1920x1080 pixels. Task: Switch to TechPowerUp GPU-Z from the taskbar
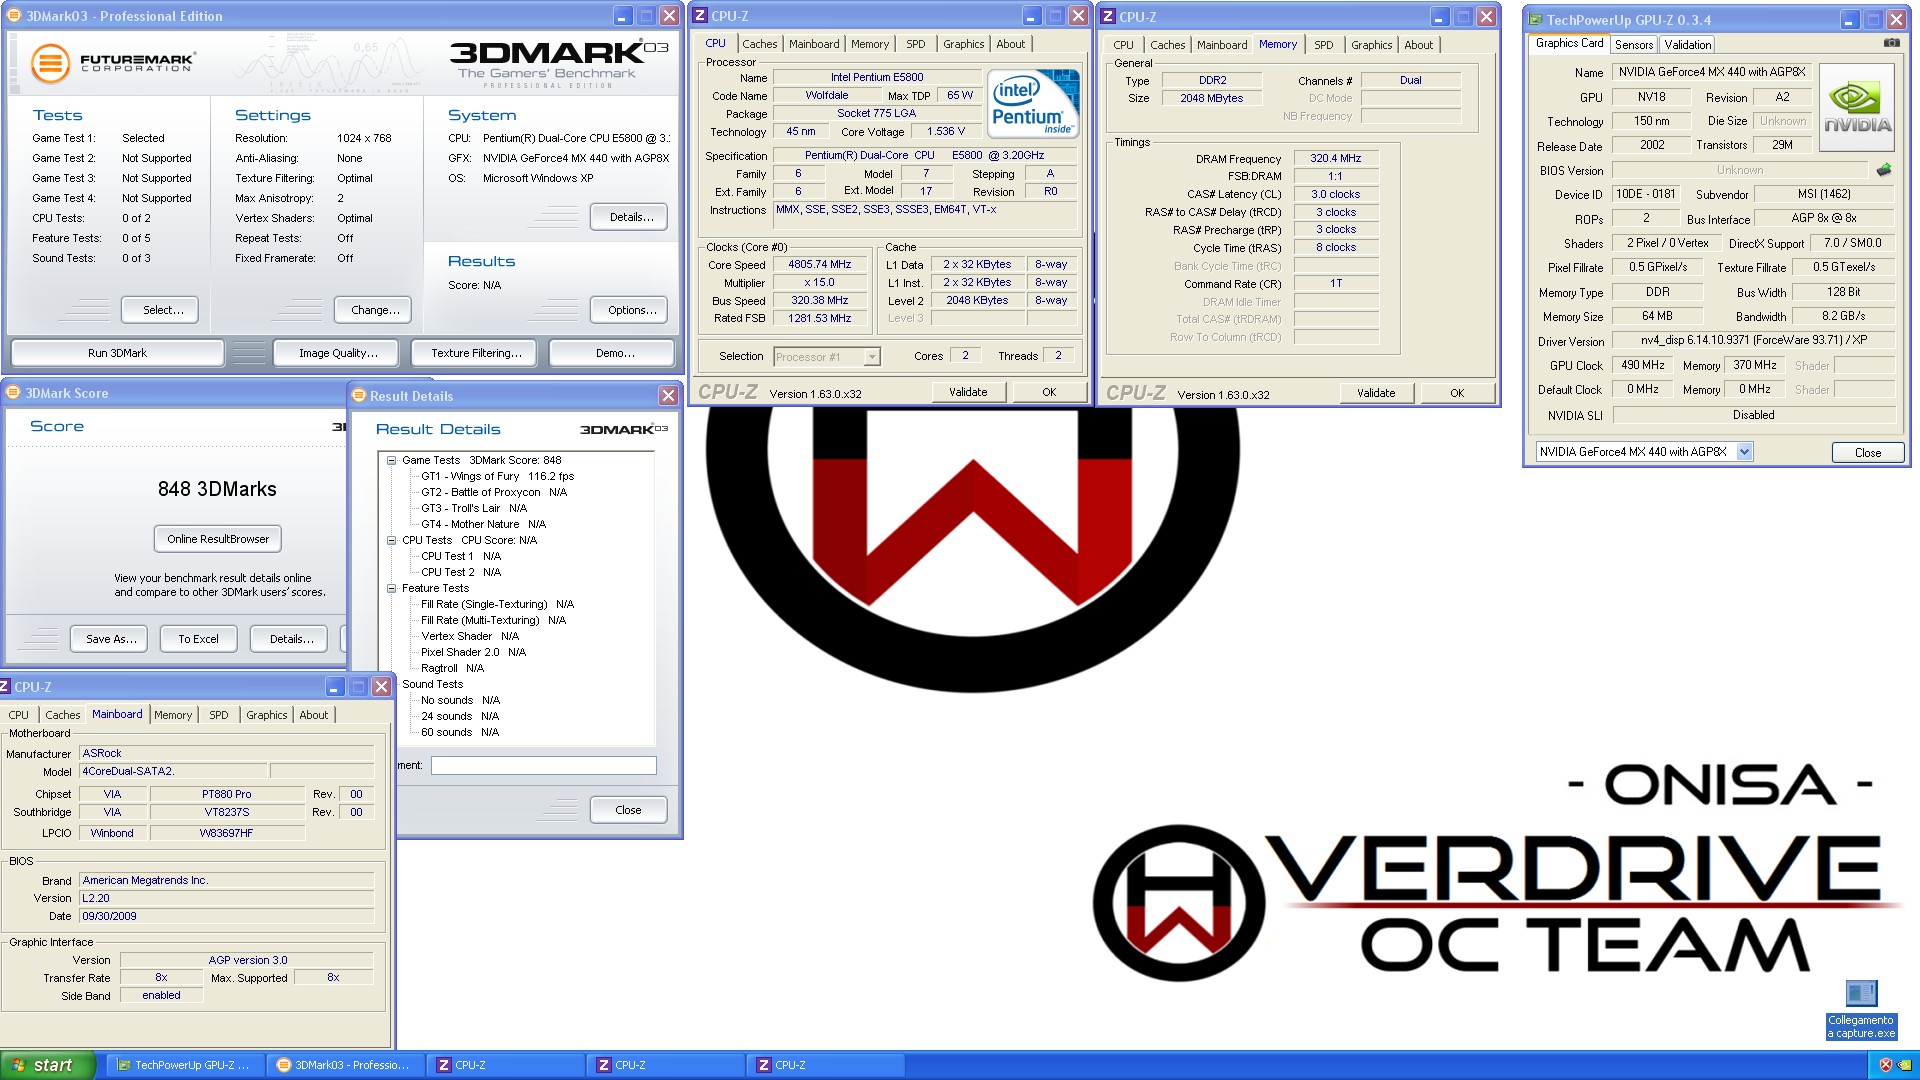click(x=185, y=1065)
